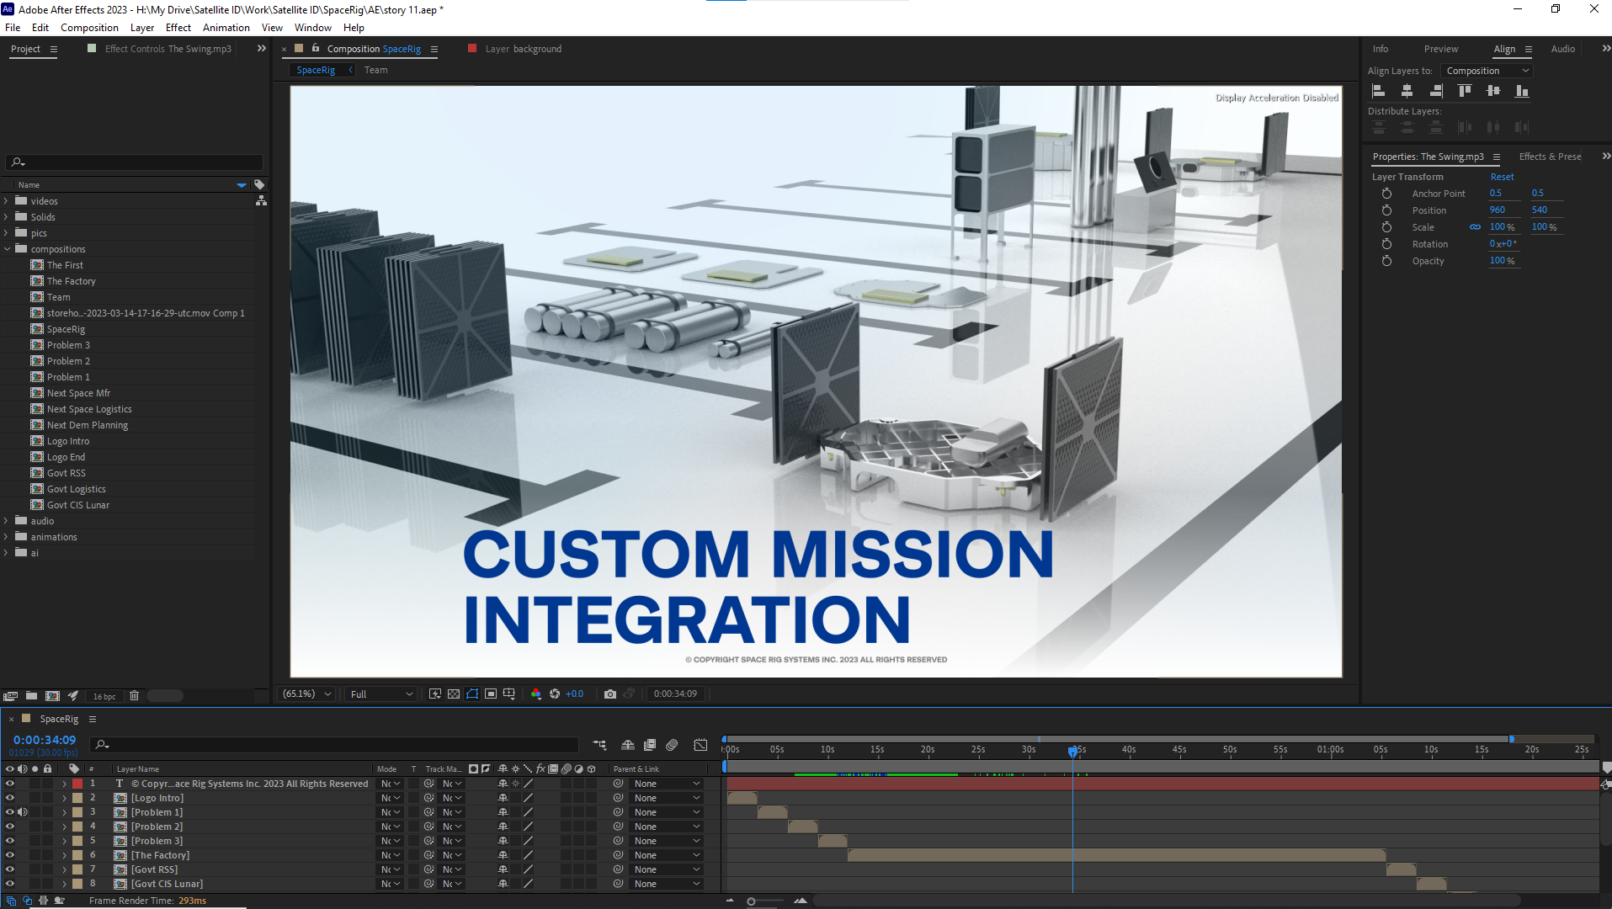The height and width of the screenshot is (909, 1612).
Task: Toggle Scale constrain proportions link
Action: pyautogui.click(x=1474, y=227)
